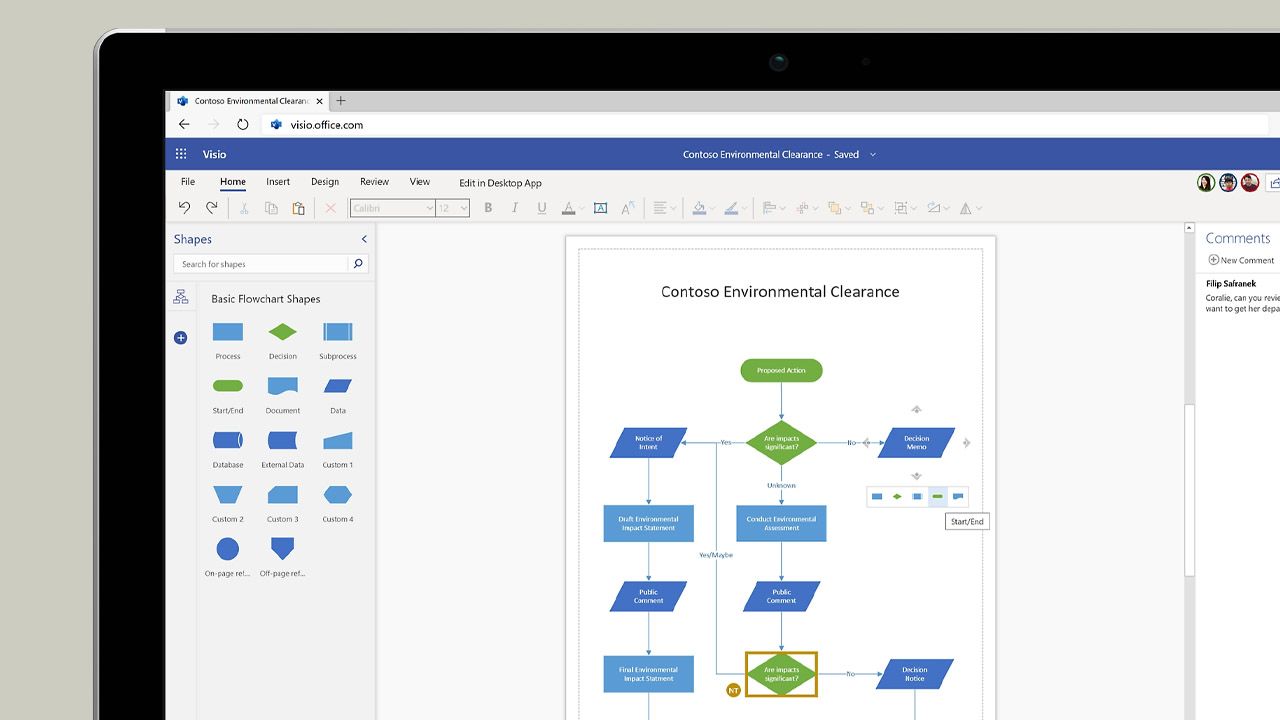Toggle bold formatting
The width and height of the screenshot is (1280, 720).
488,208
